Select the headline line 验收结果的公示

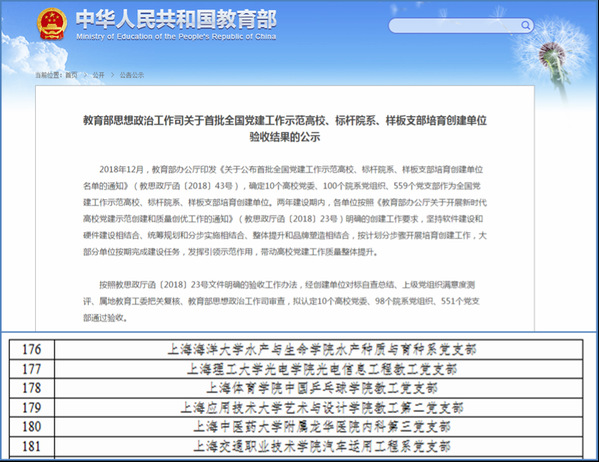tap(285, 137)
